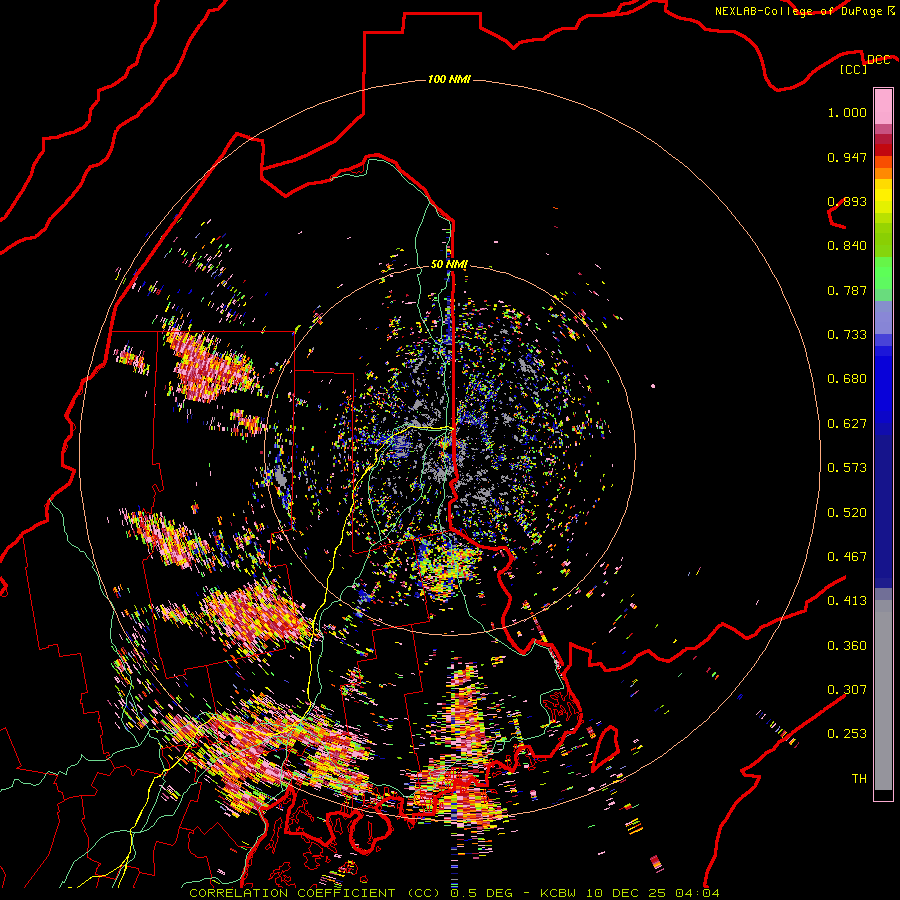The image size is (900, 900).
Task: Click the 0.947 legend value
Action: coord(847,157)
